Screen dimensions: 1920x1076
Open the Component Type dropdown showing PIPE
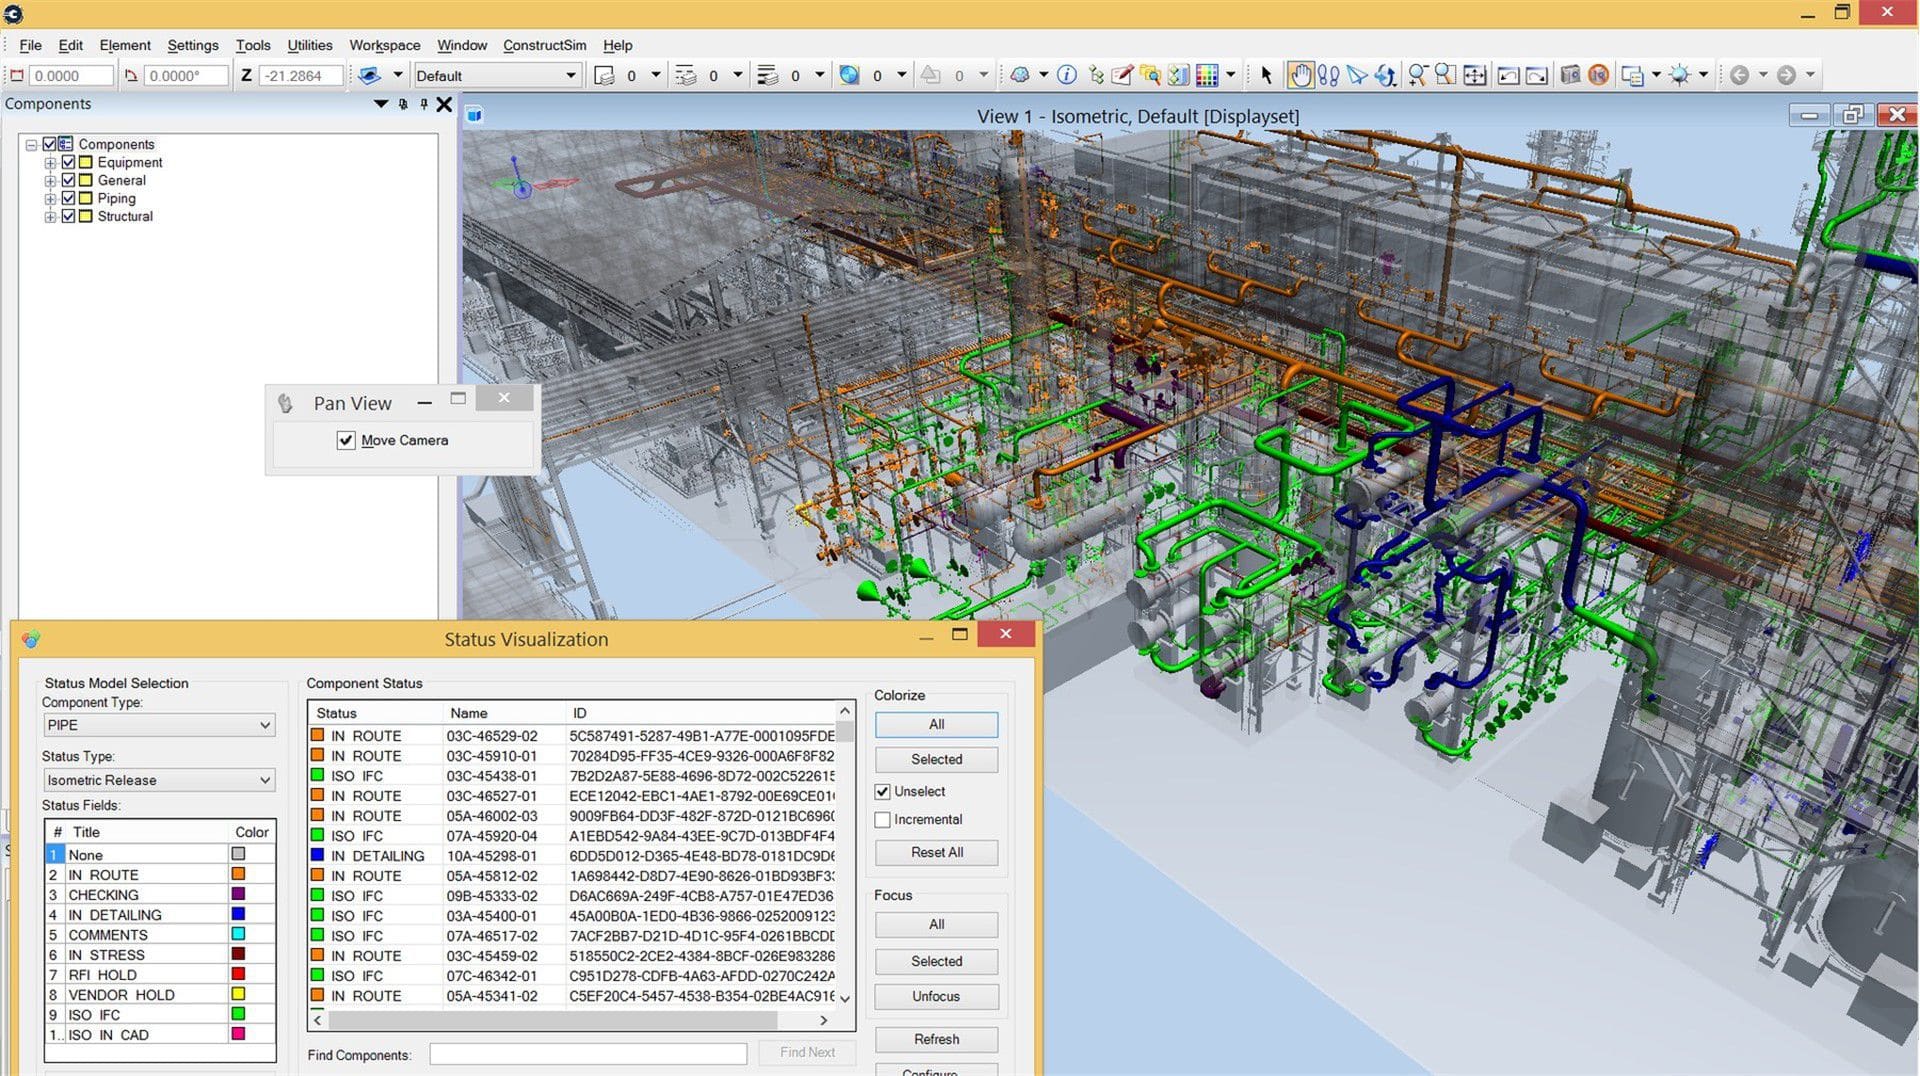click(265, 725)
